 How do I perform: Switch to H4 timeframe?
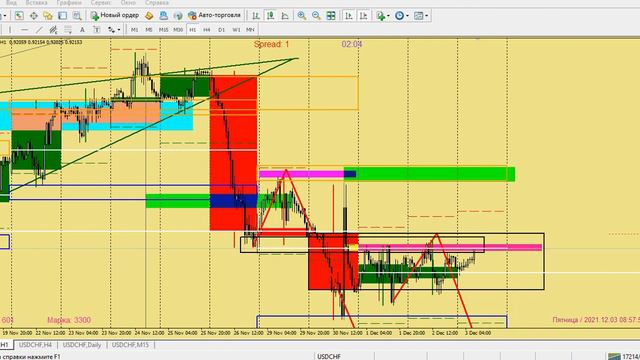click(x=207, y=30)
